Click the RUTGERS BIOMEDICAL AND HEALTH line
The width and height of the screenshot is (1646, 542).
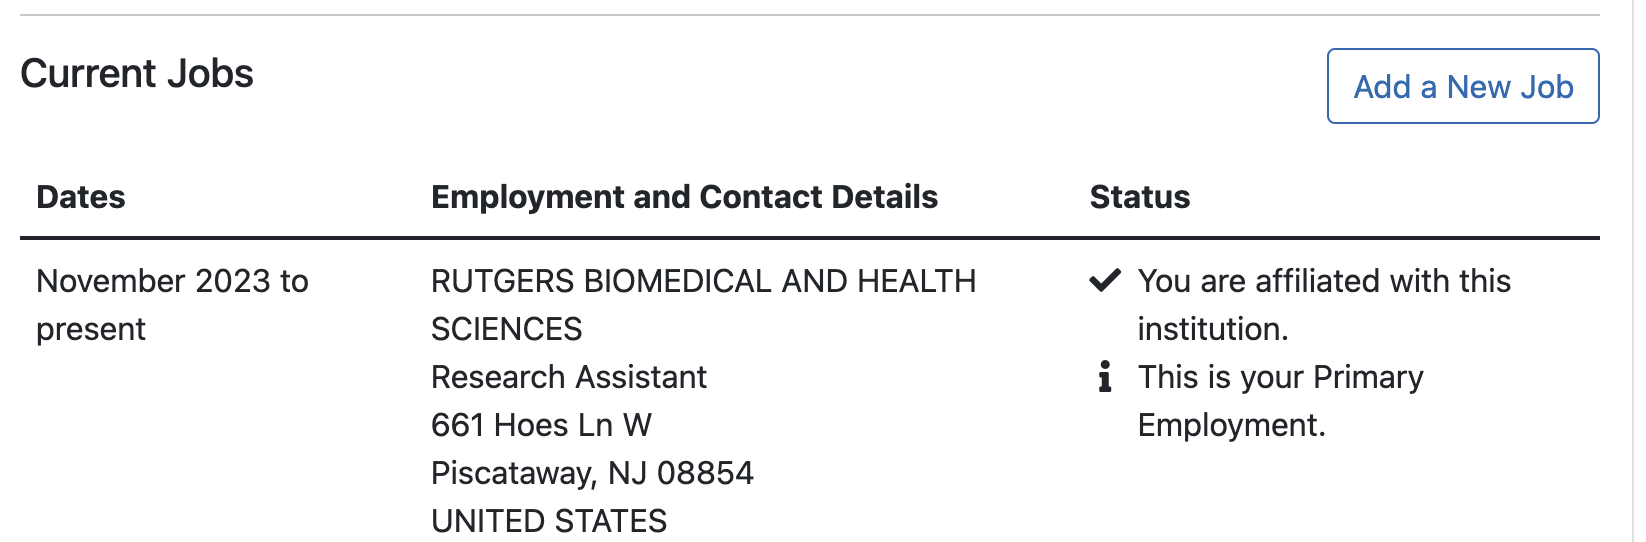703,281
